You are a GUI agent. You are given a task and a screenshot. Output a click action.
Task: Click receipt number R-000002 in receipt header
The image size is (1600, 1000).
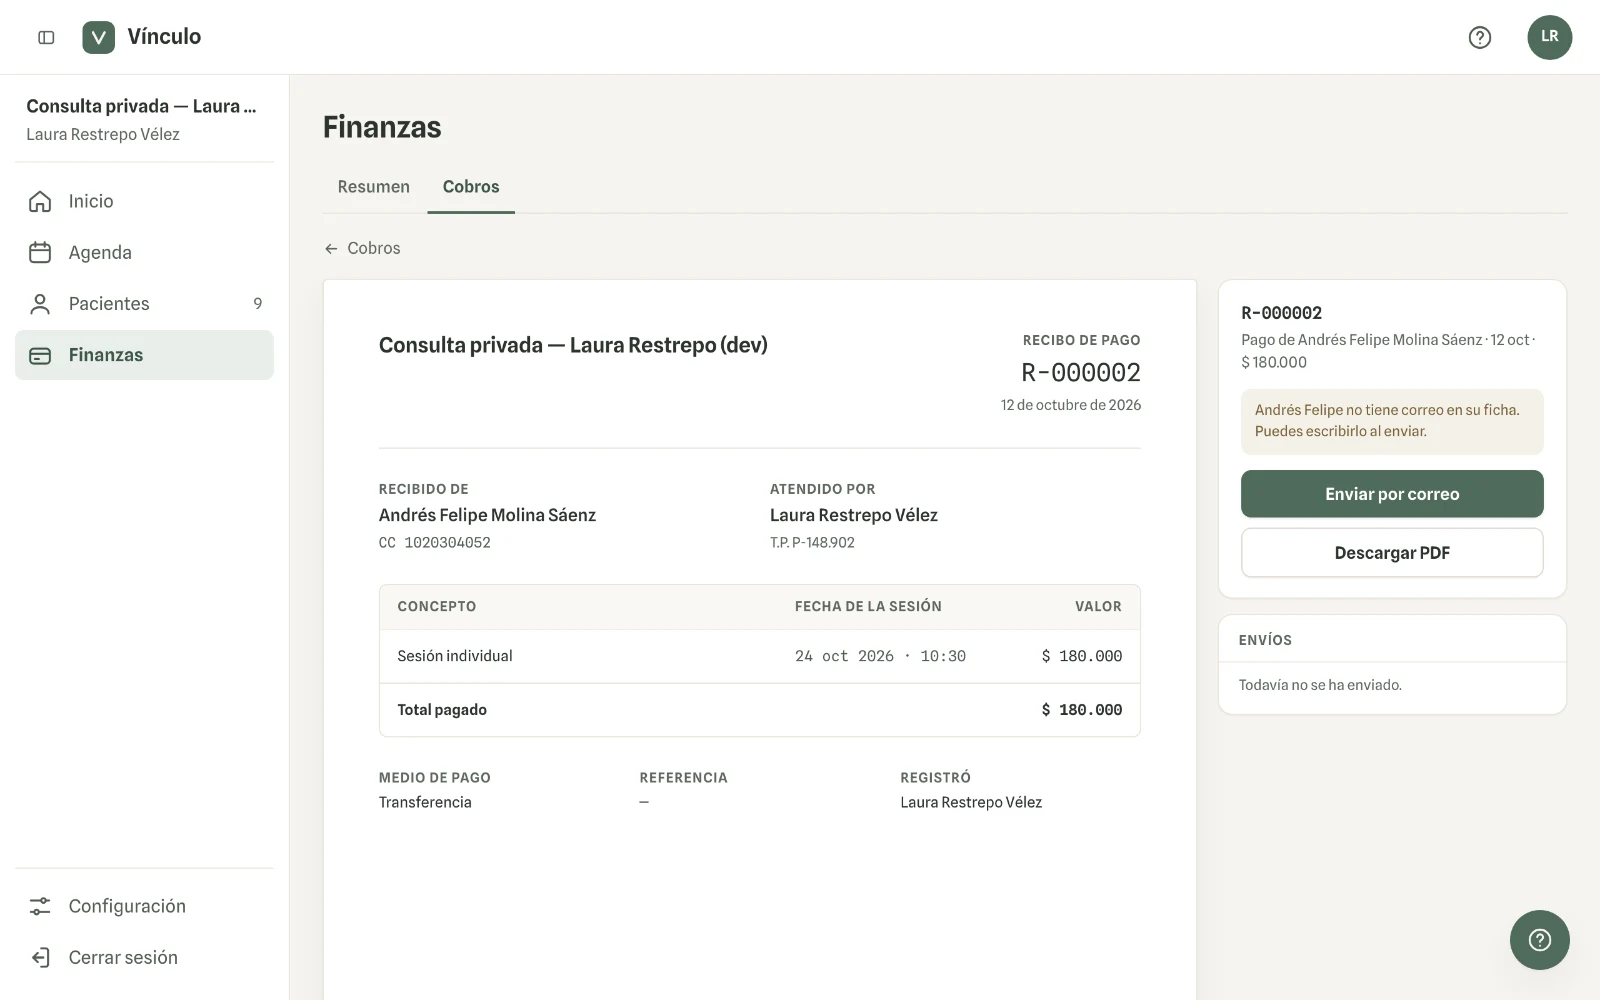1080,373
